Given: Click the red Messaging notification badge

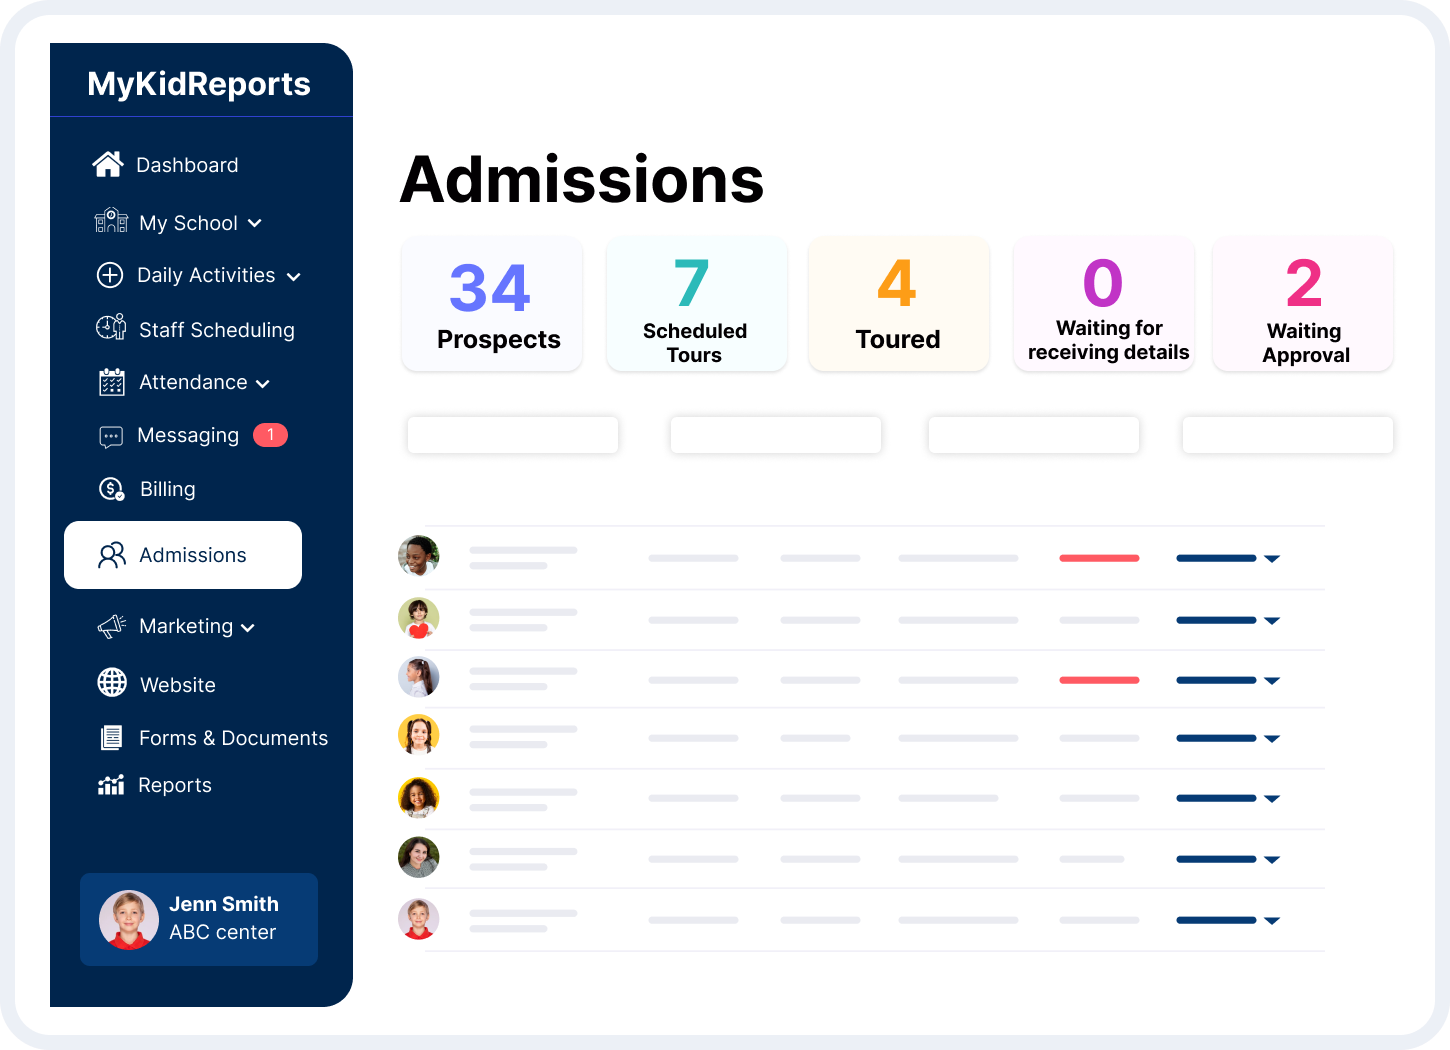Looking at the screenshot, I should pyautogui.click(x=270, y=435).
